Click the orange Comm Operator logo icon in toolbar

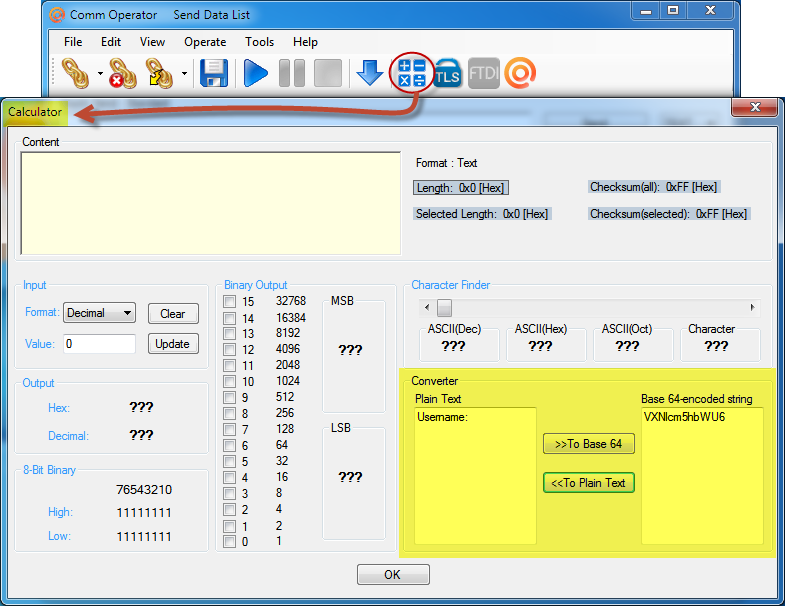click(x=520, y=73)
